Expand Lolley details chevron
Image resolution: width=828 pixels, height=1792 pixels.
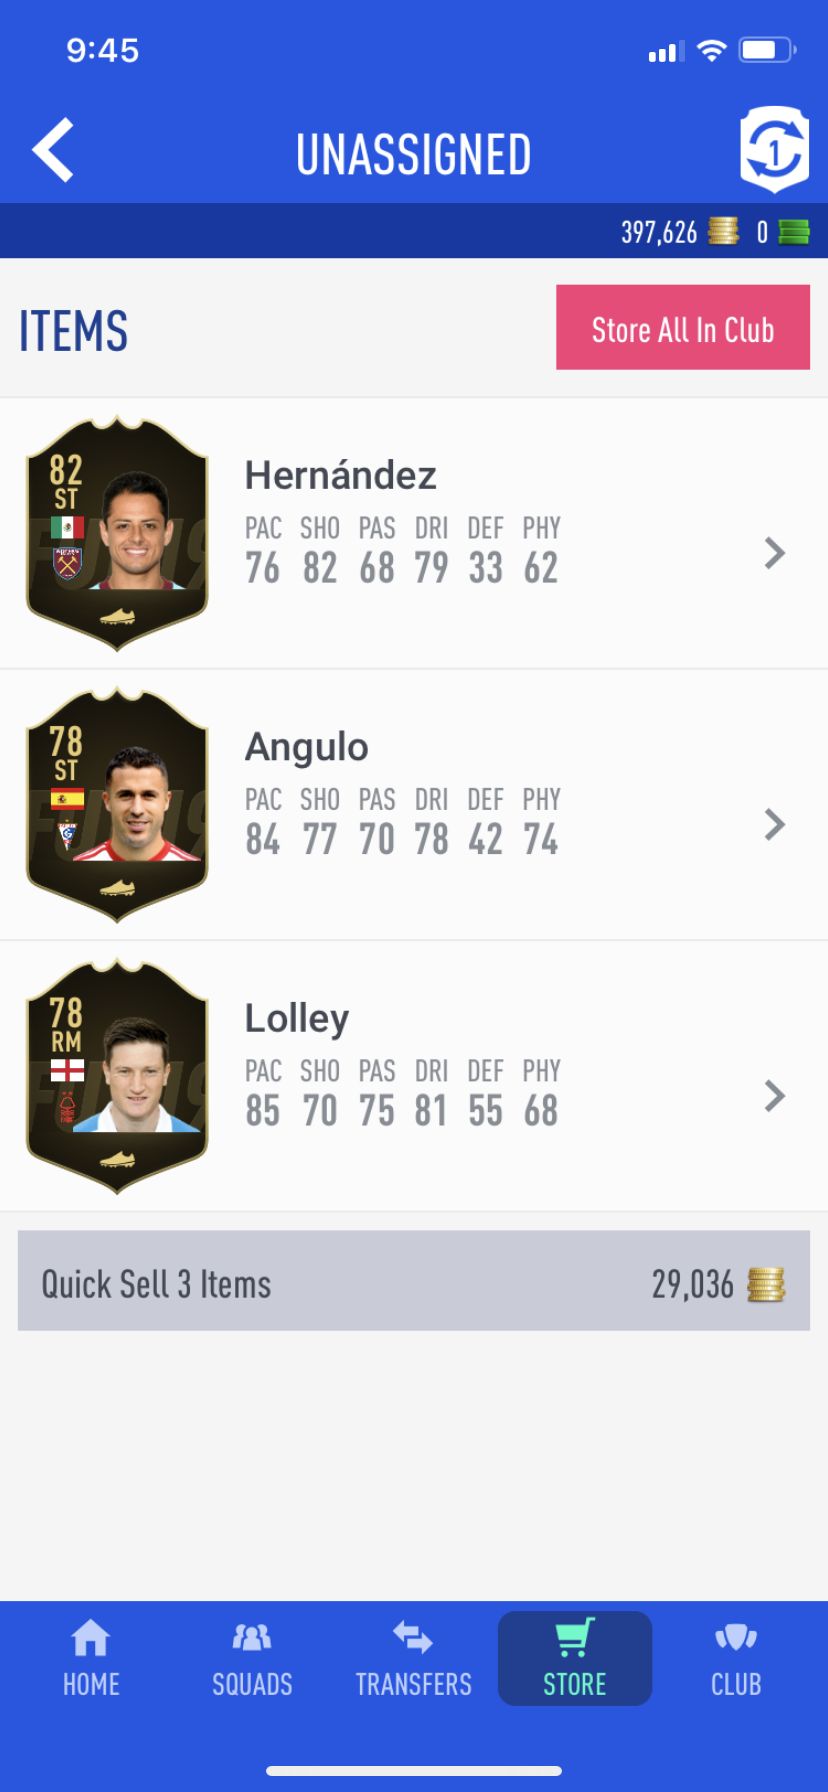click(775, 1096)
